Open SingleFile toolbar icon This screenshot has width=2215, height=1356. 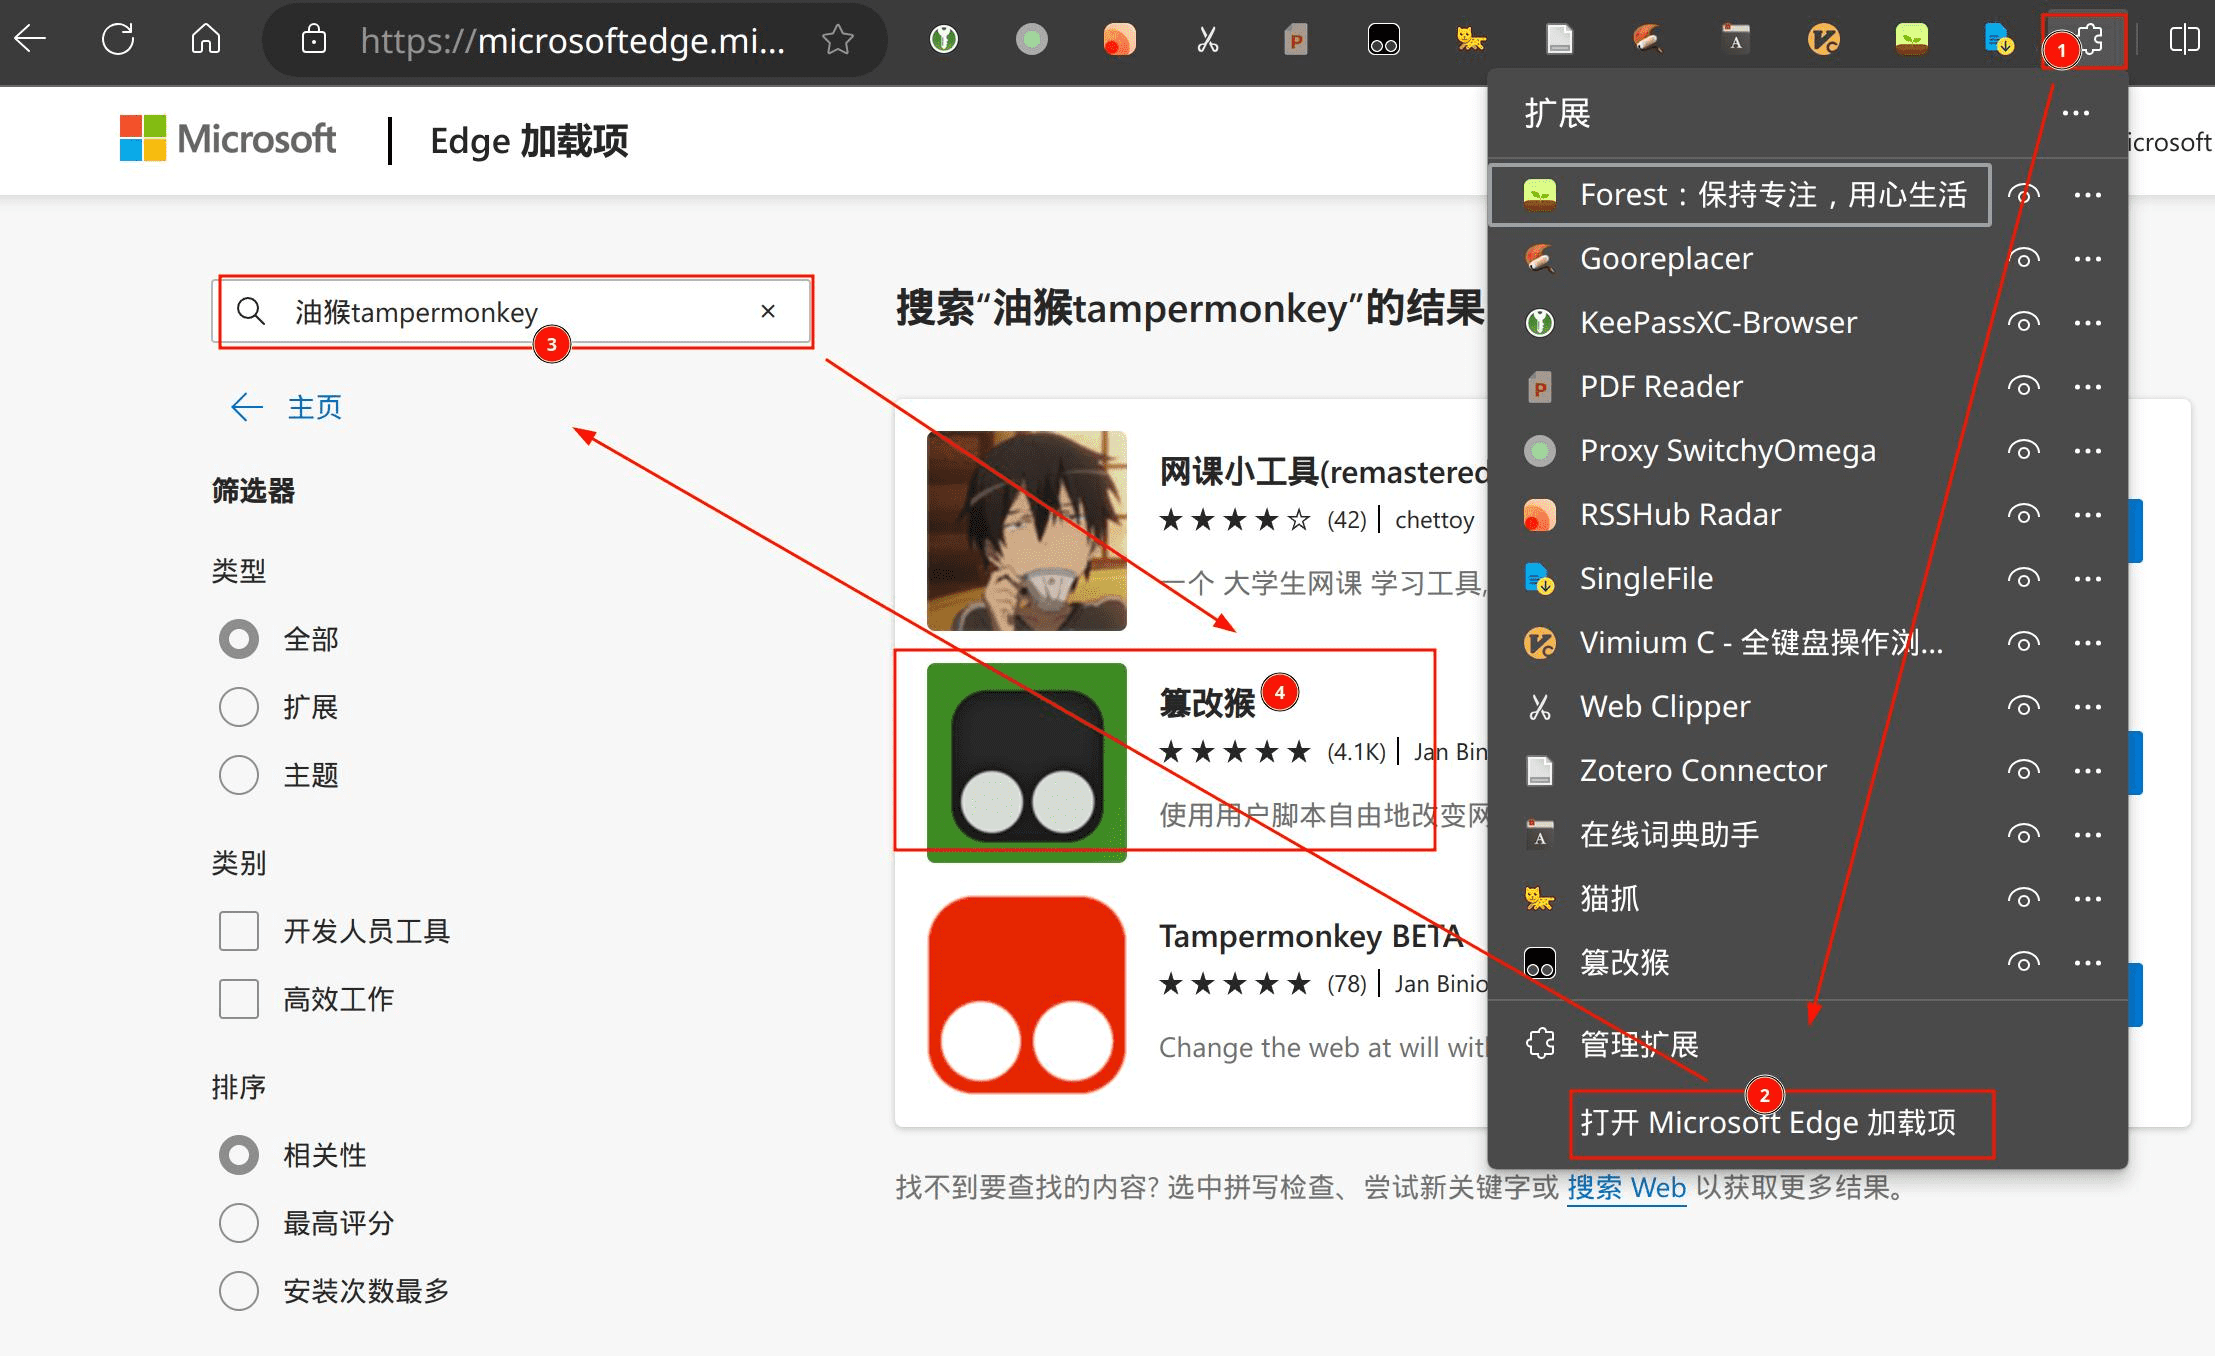(x=1999, y=39)
